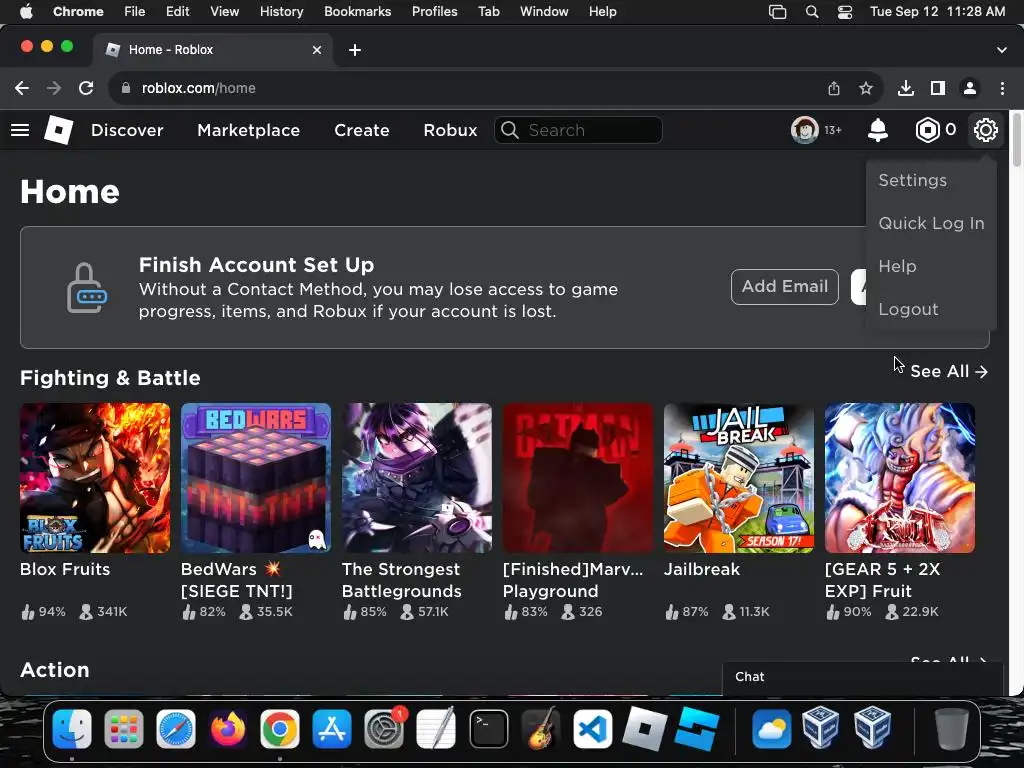
Task: Open Finder from the dock
Action: click(x=72, y=729)
